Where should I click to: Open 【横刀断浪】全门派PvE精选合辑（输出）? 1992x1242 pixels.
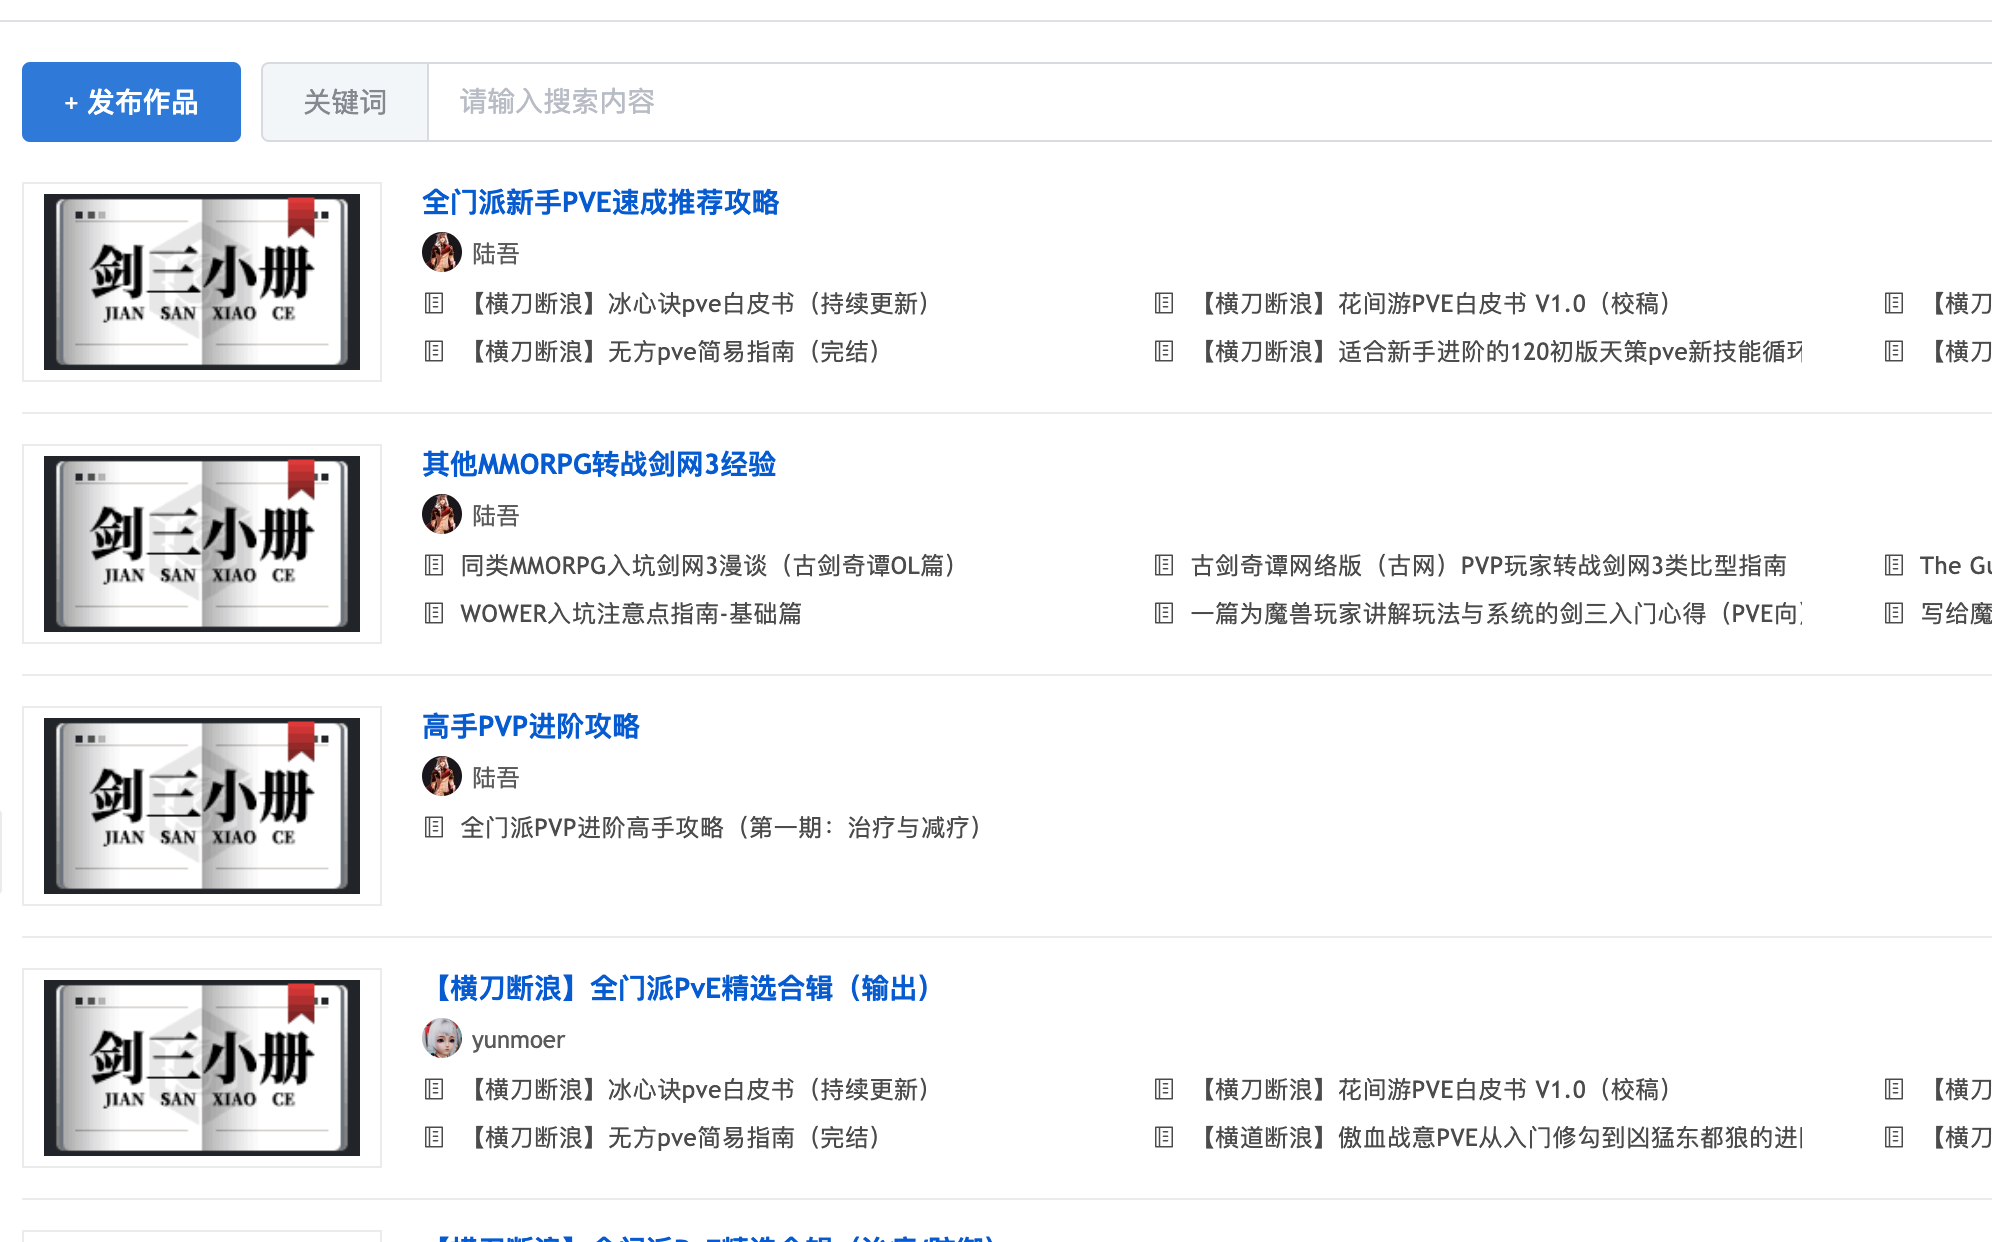680,988
